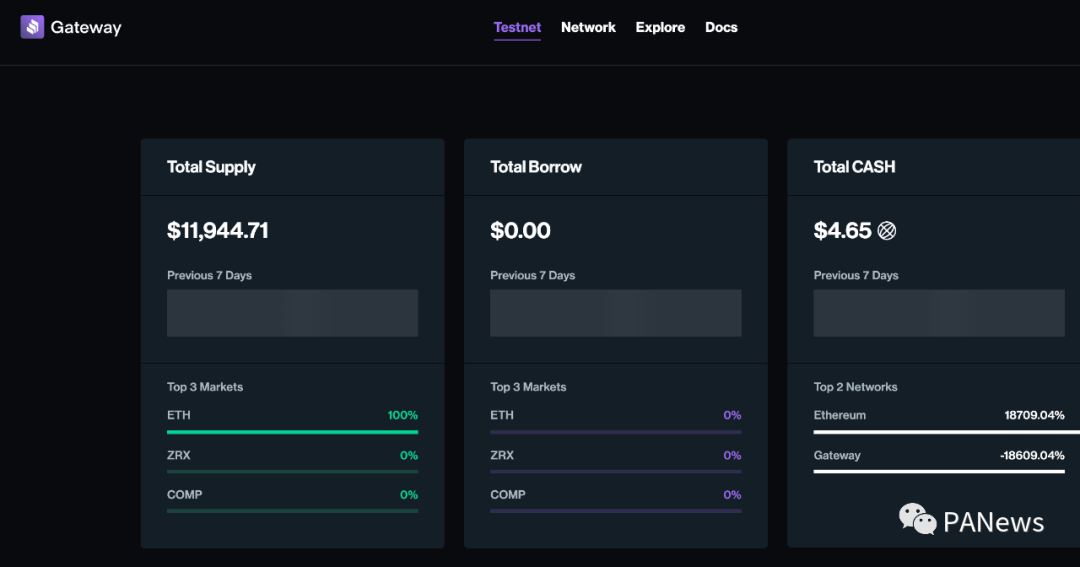Click the WeChat icon in the PANews watermark
The height and width of the screenshot is (567, 1080).
pyautogui.click(x=917, y=519)
